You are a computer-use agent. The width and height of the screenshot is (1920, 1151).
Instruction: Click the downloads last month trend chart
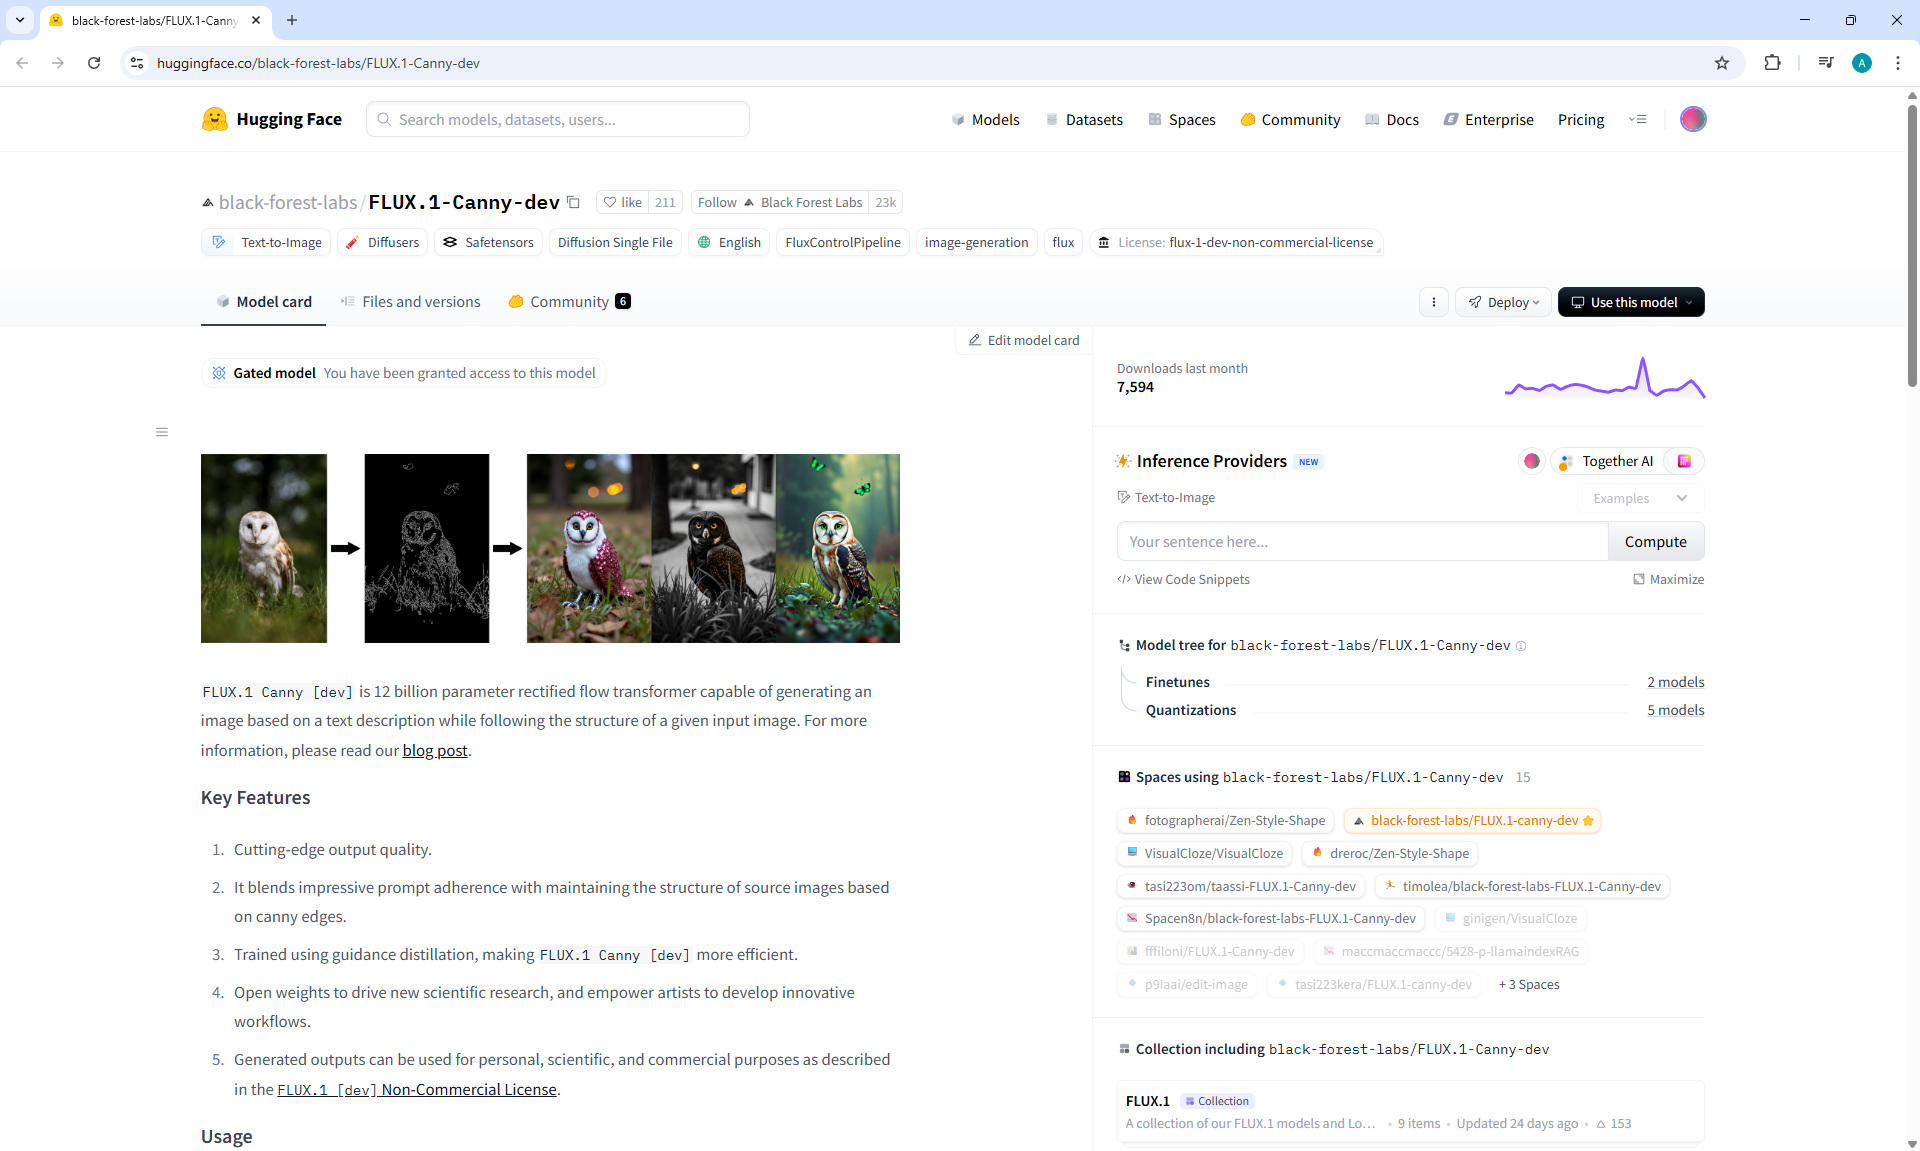pos(1604,379)
